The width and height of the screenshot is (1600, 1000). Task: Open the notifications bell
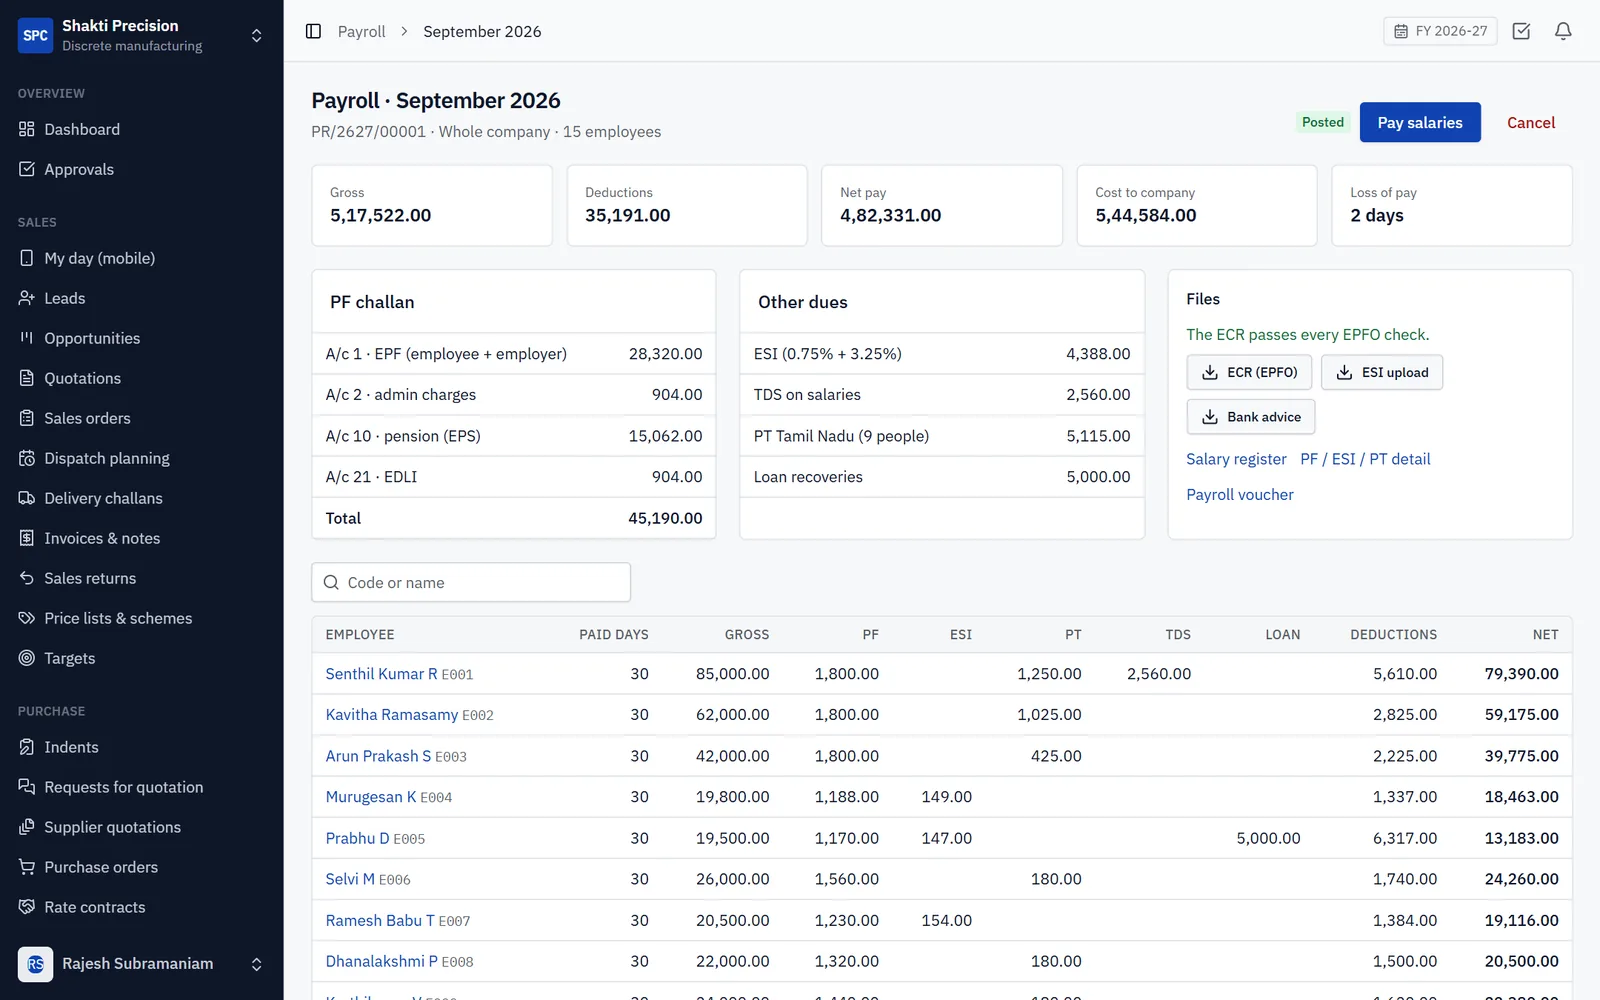pyautogui.click(x=1563, y=31)
